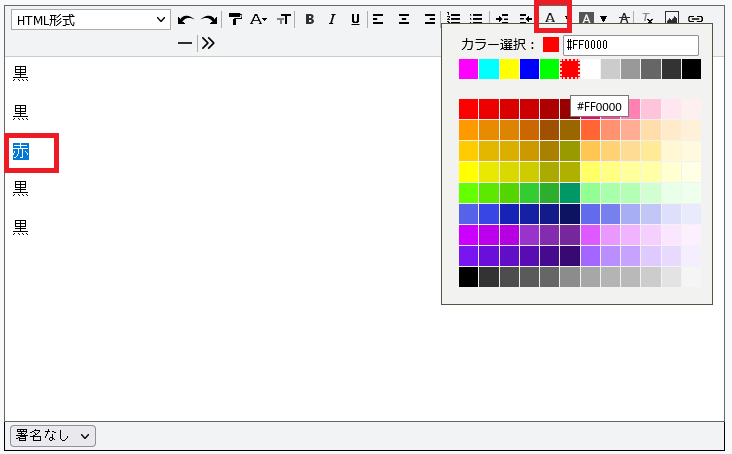Click the font color A button

550,18
